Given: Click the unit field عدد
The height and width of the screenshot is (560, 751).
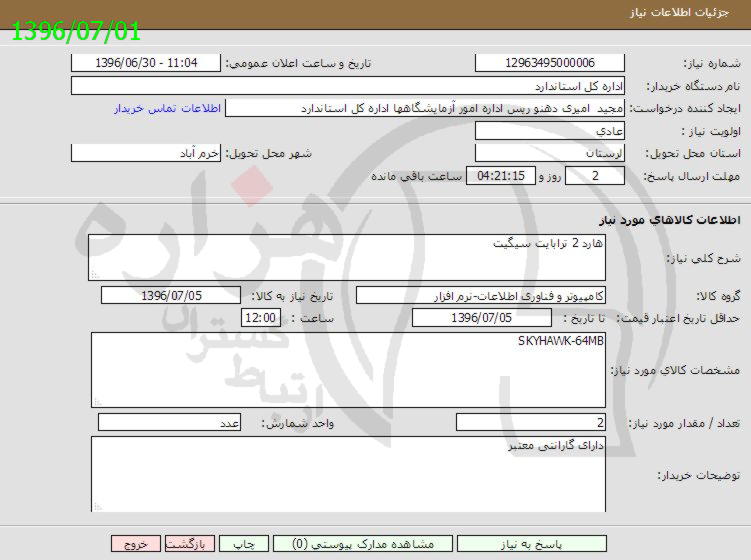Looking at the screenshot, I should point(170,423).
